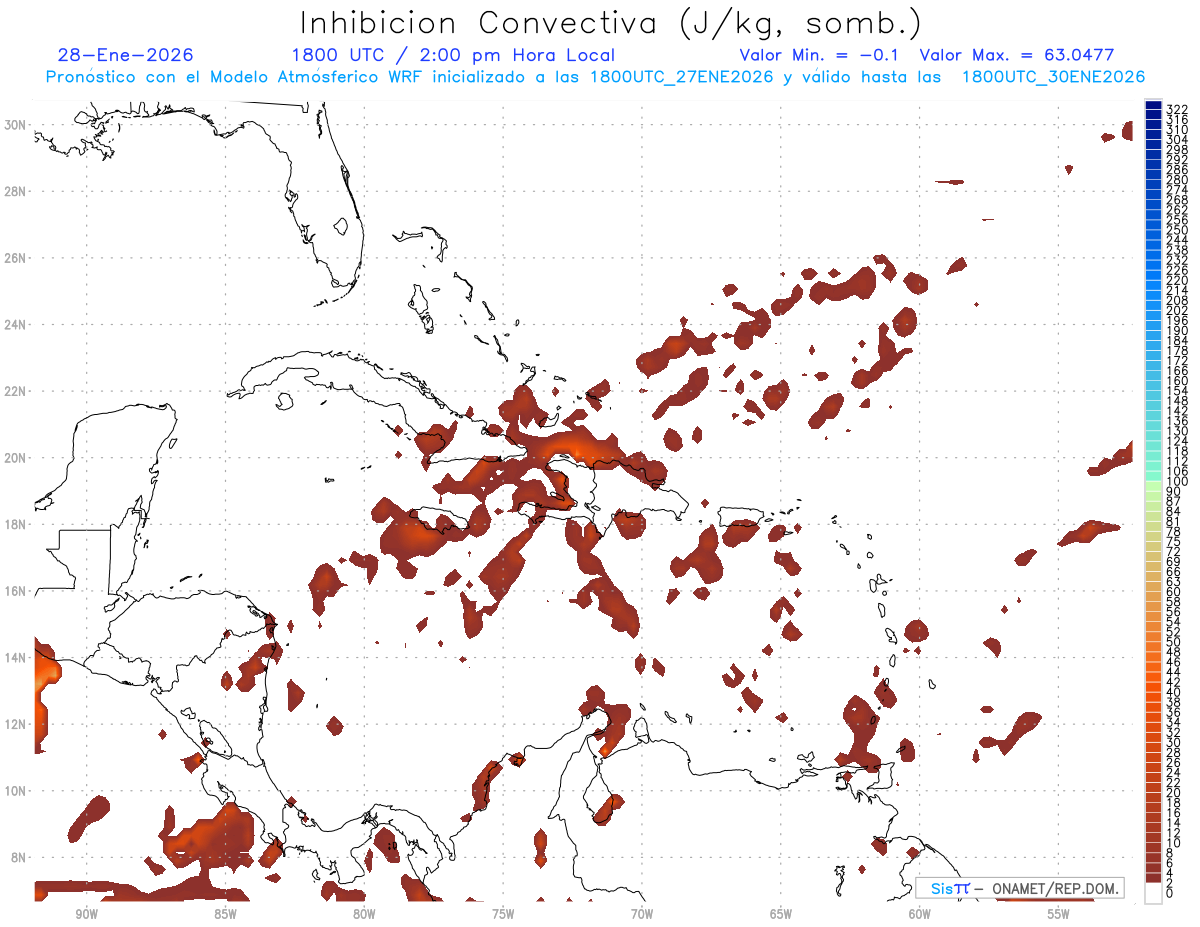Click the pale green colorbar swatch beside '100'

tap(1153, 485)
